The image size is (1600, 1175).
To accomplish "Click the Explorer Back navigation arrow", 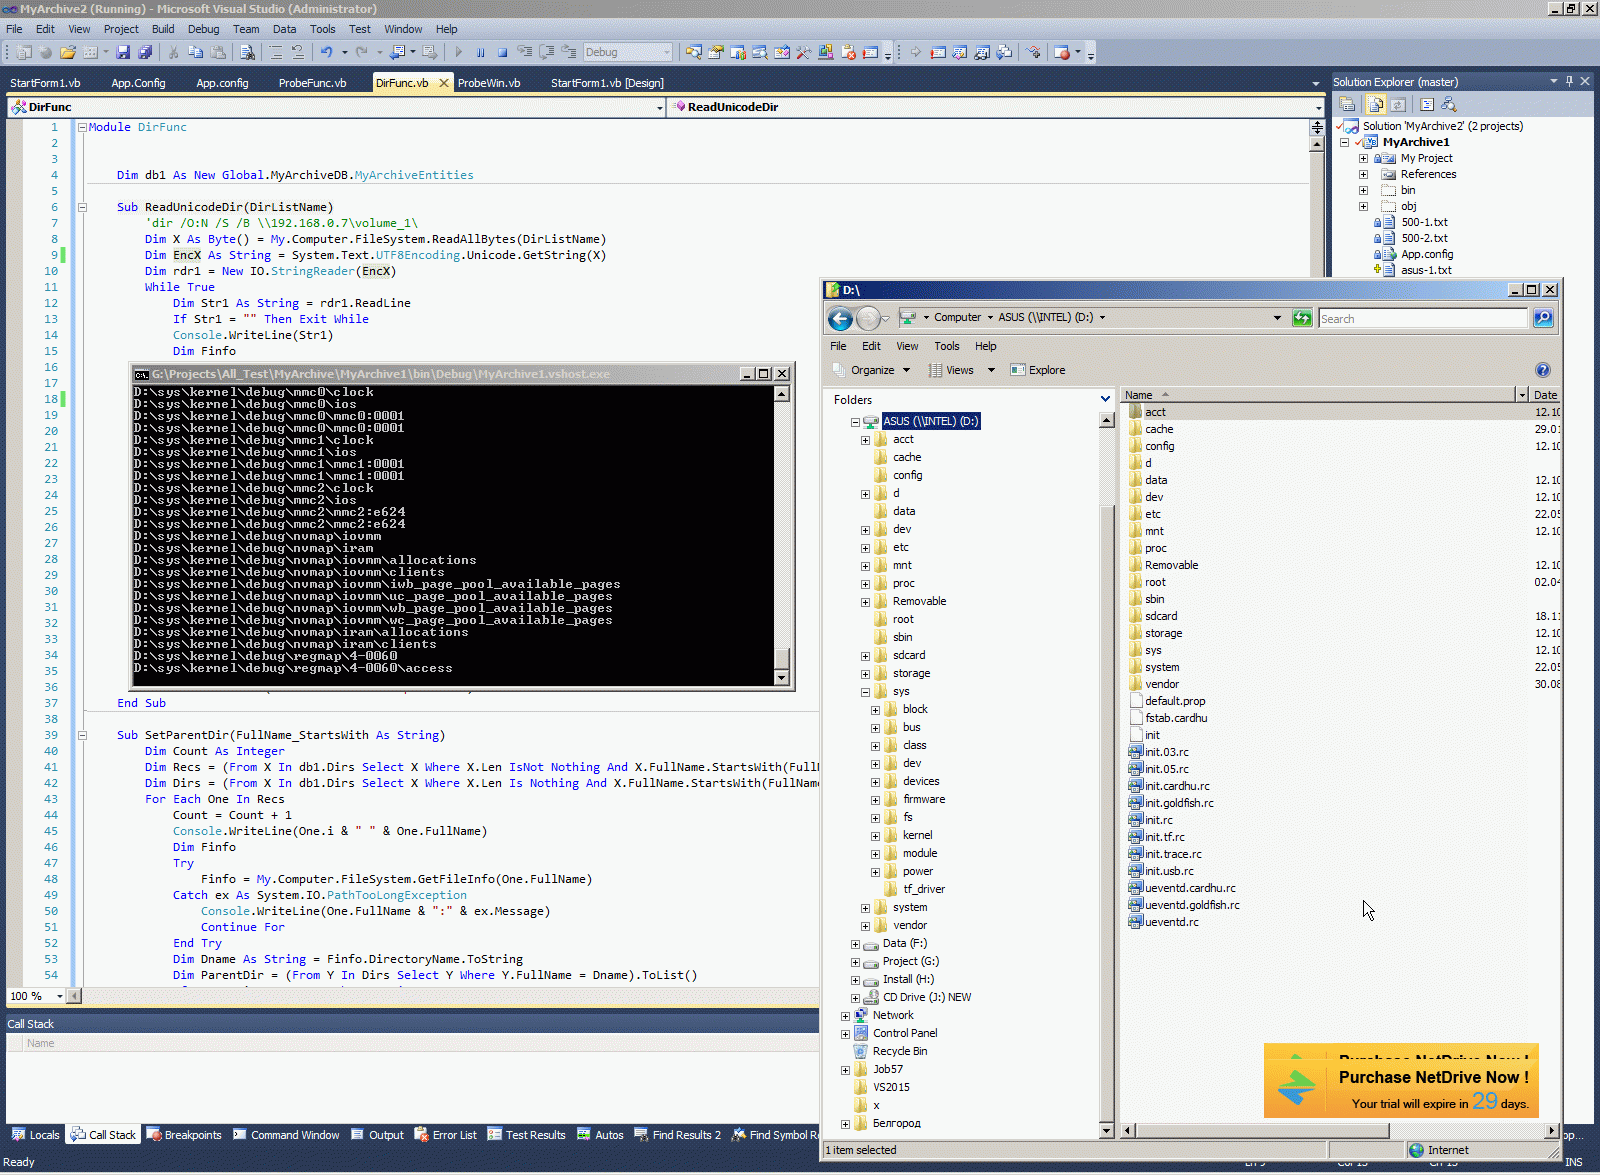I will pos(840,318).
